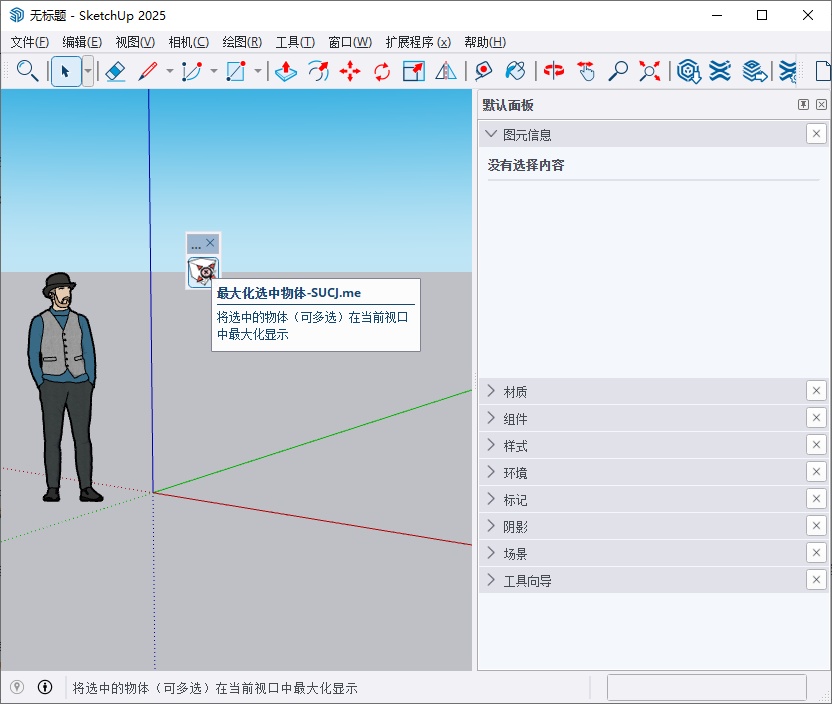This screenshot has width=832, height=704.
Task: Run the 最大化选中物体 SUCJ plugin icon
Action: pyautogui.click(x=203, y=272)
